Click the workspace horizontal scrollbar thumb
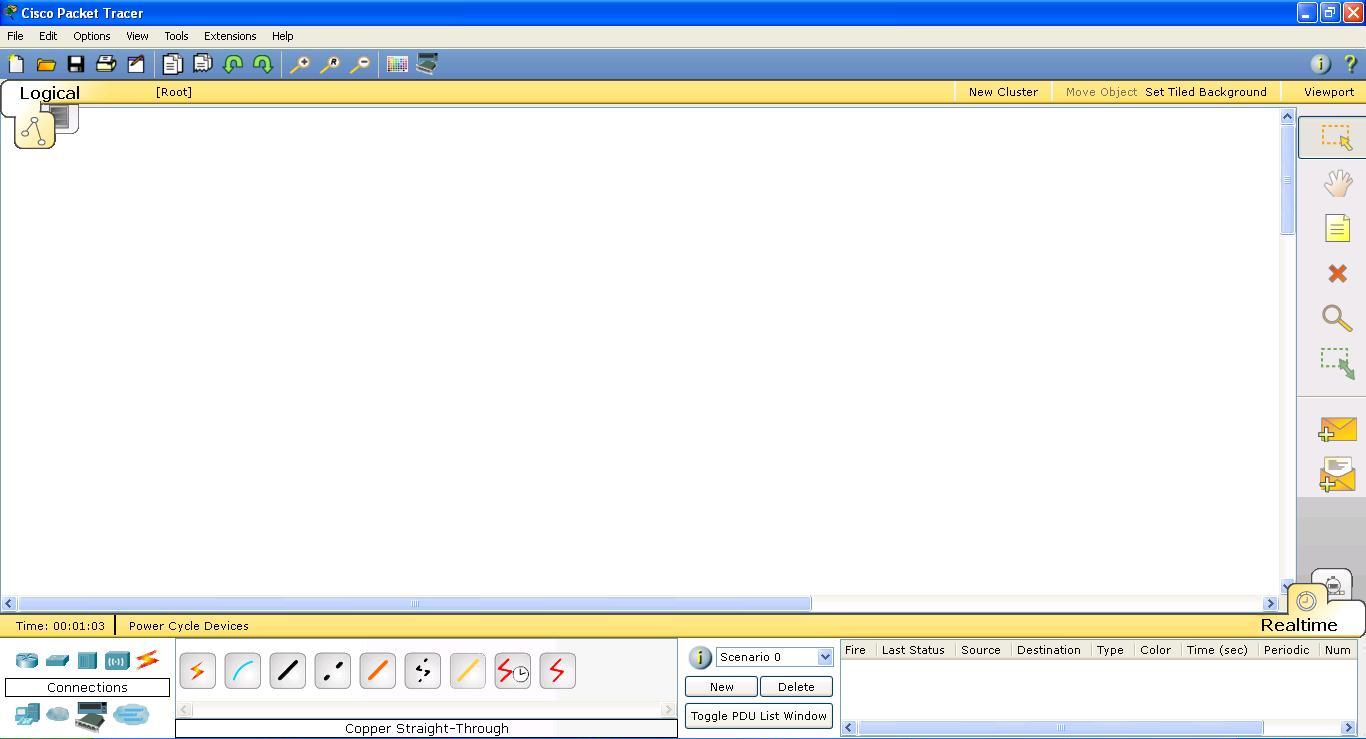 click(415, 604)
